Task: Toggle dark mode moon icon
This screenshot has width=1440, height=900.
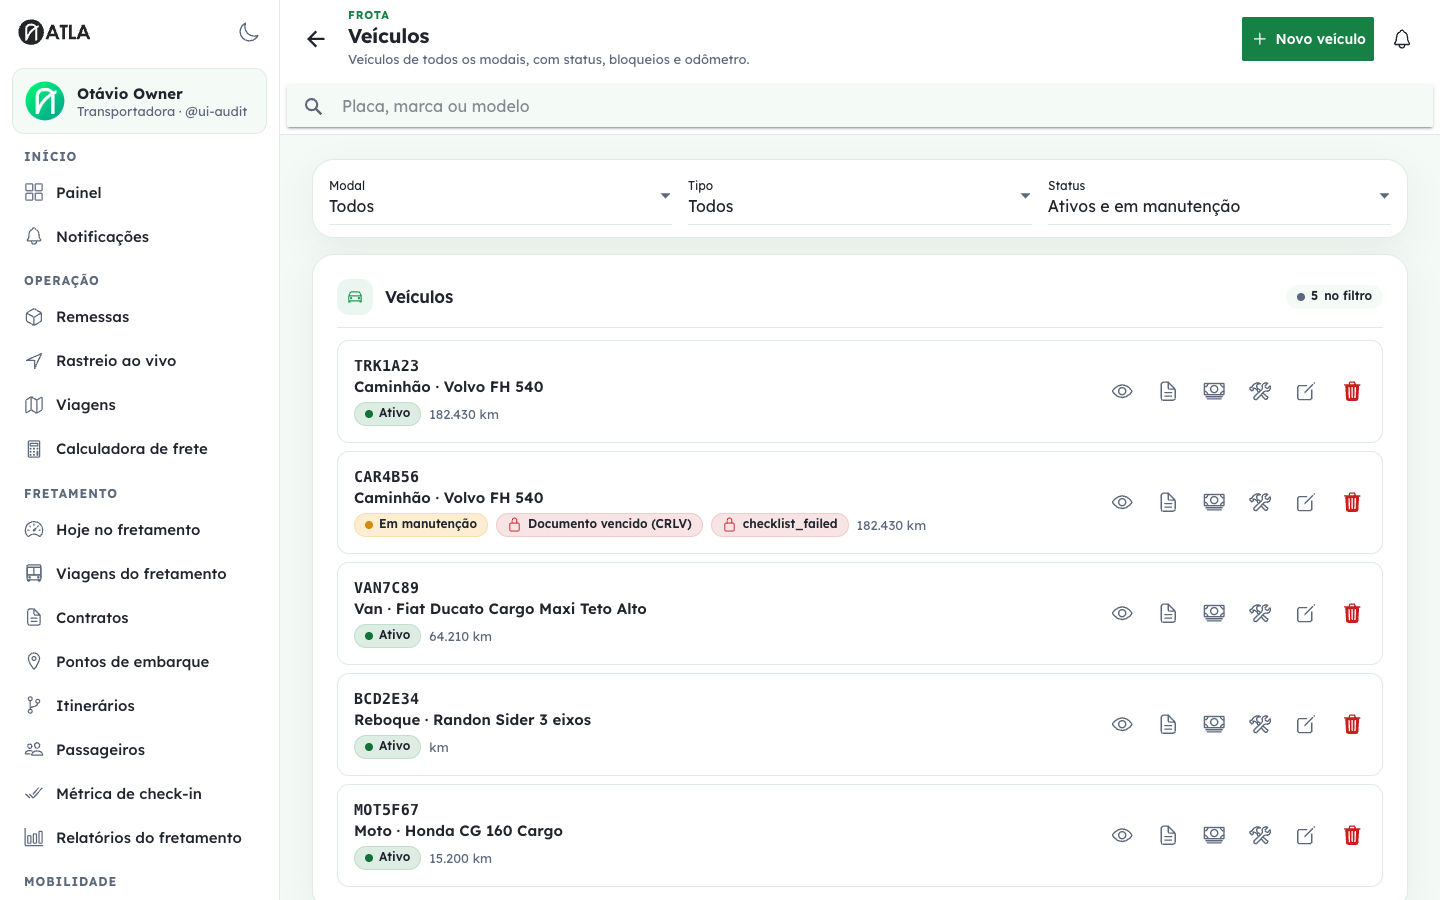Action: point(249,32)
